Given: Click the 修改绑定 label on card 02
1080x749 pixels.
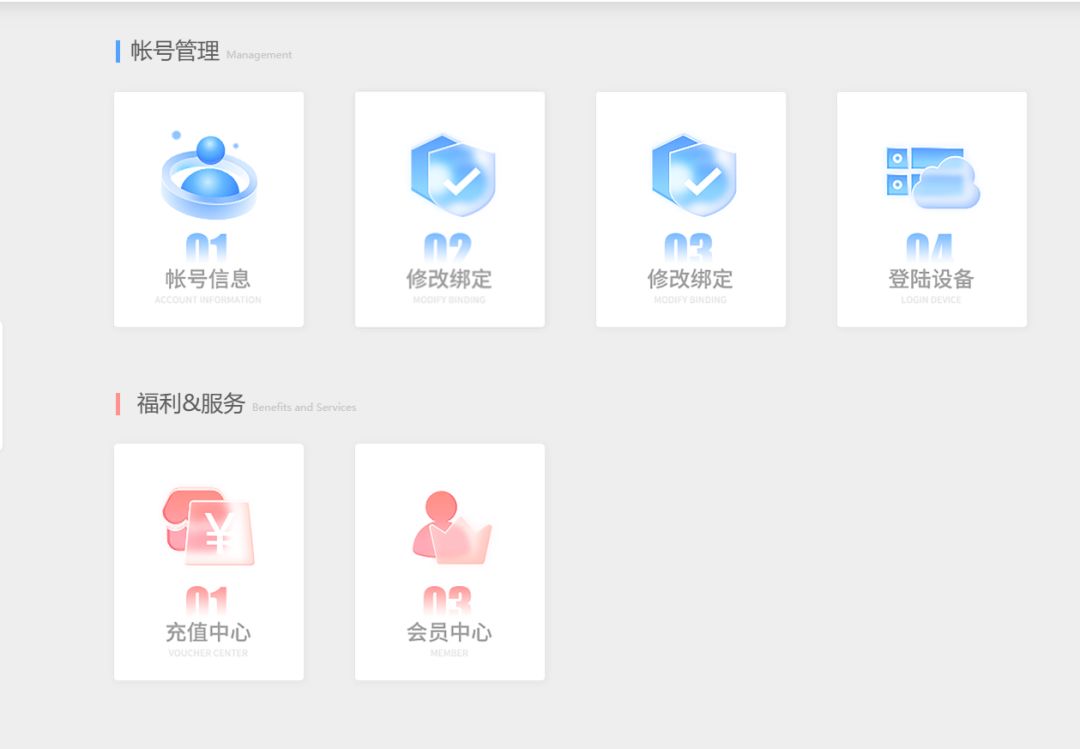Looking at the screenshot, I should click(449, 279).
